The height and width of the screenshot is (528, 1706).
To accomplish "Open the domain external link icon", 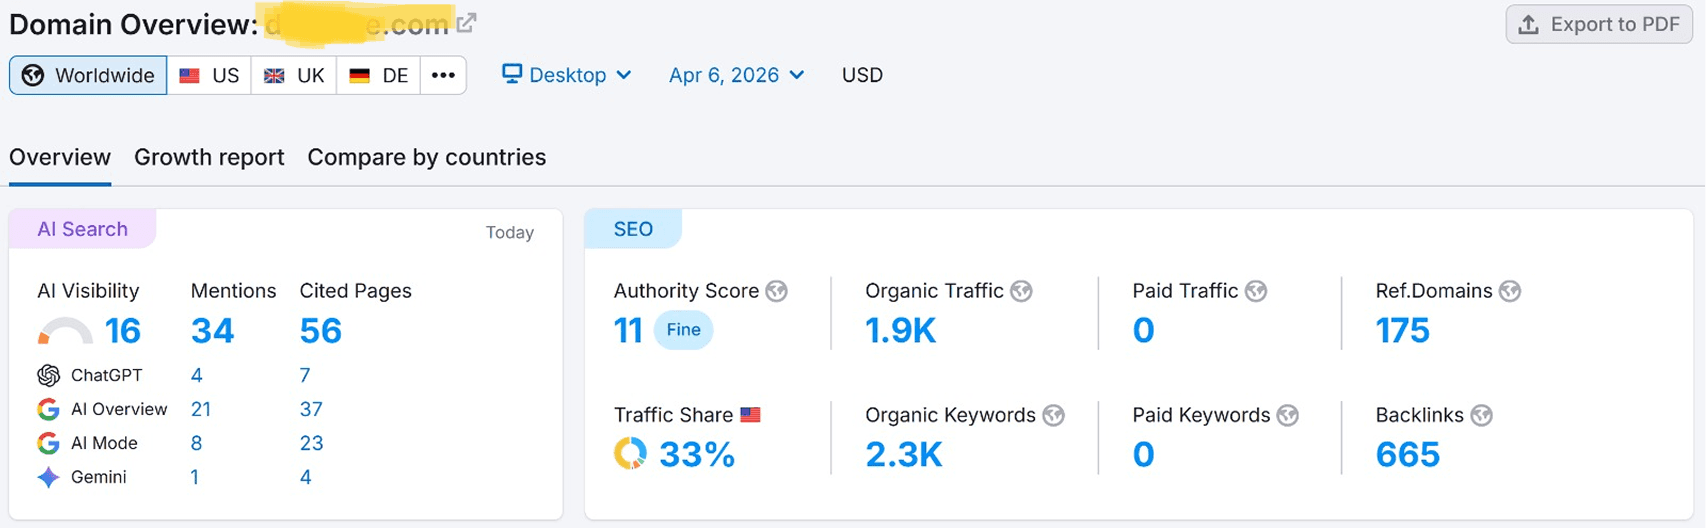I will point(466,22).
